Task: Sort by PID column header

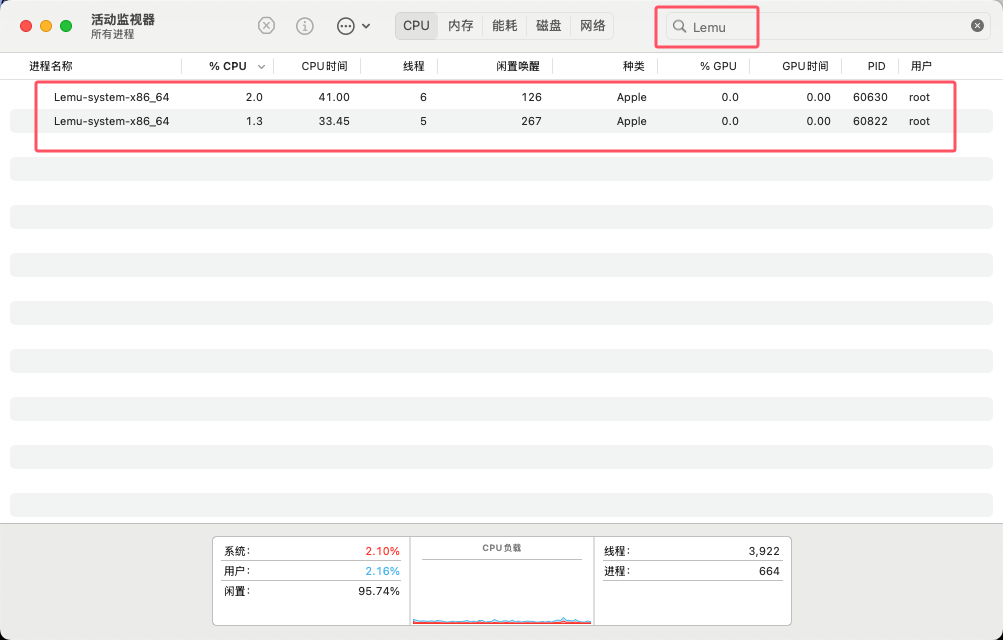Action: click(876, 66)
